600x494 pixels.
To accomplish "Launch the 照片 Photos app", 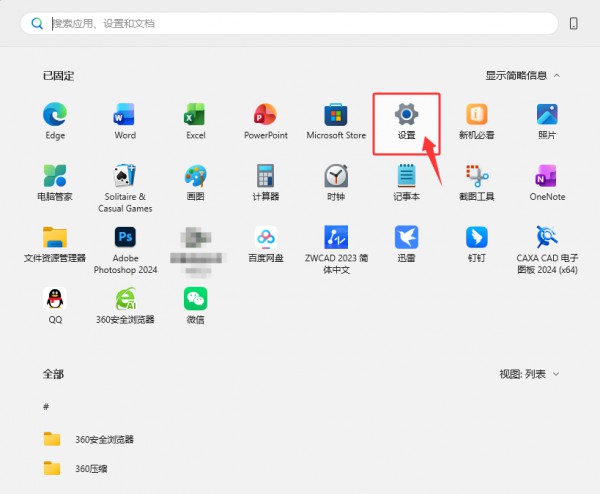I will (x=547, y=121).
